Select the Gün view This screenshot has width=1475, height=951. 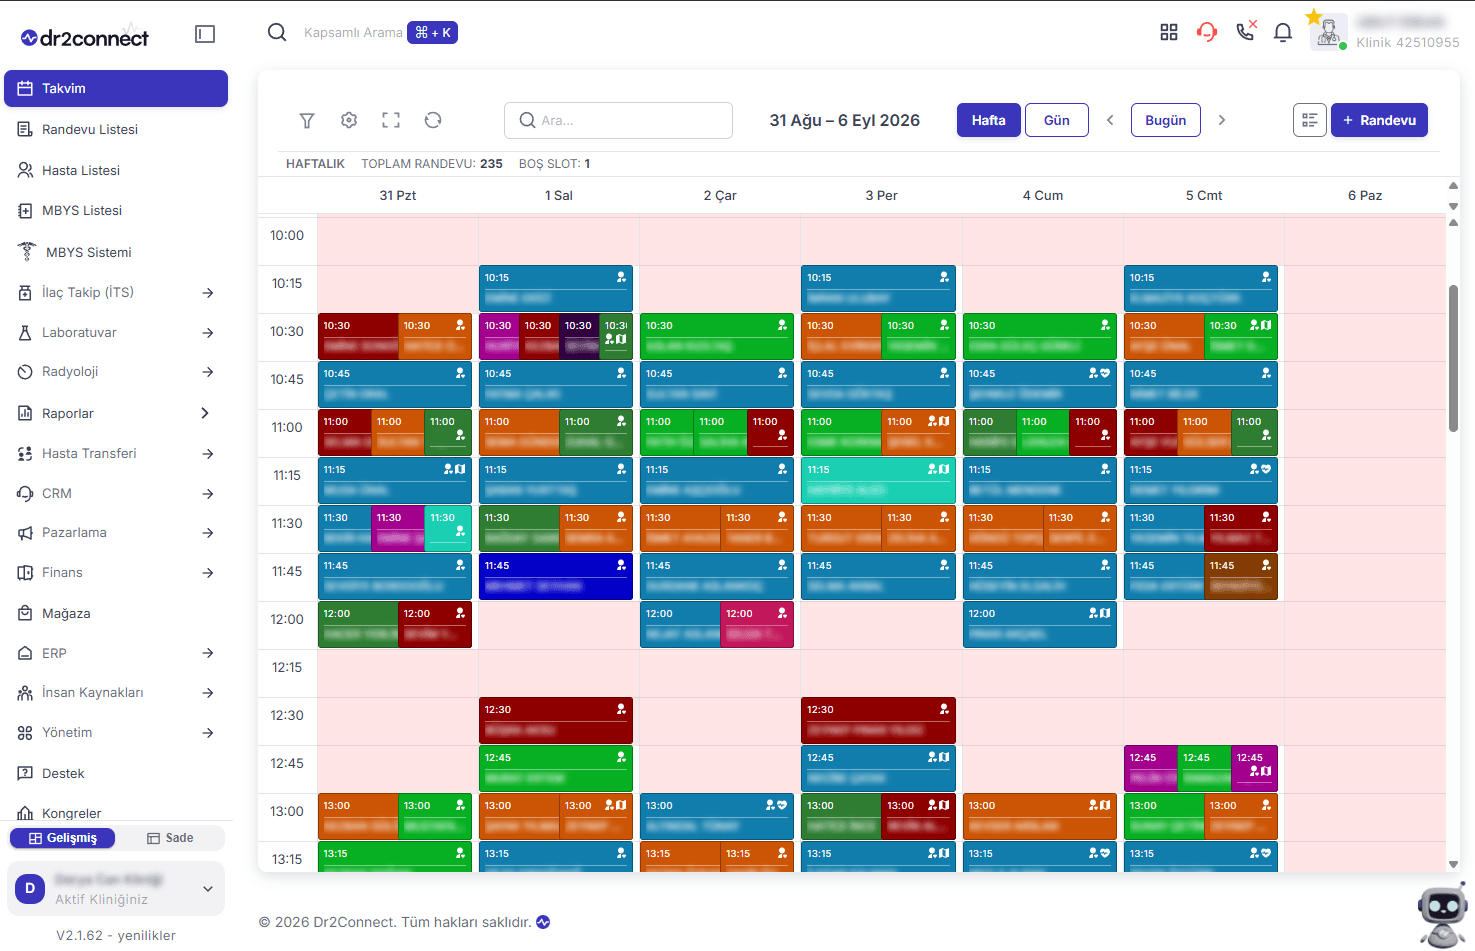pos(1057,120)
